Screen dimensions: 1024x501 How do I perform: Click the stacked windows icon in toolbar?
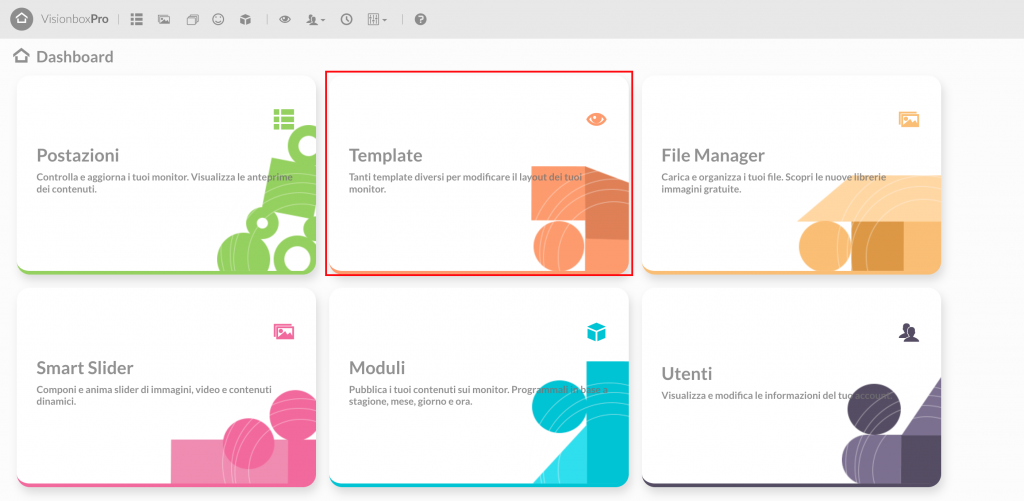pos(192,19)
